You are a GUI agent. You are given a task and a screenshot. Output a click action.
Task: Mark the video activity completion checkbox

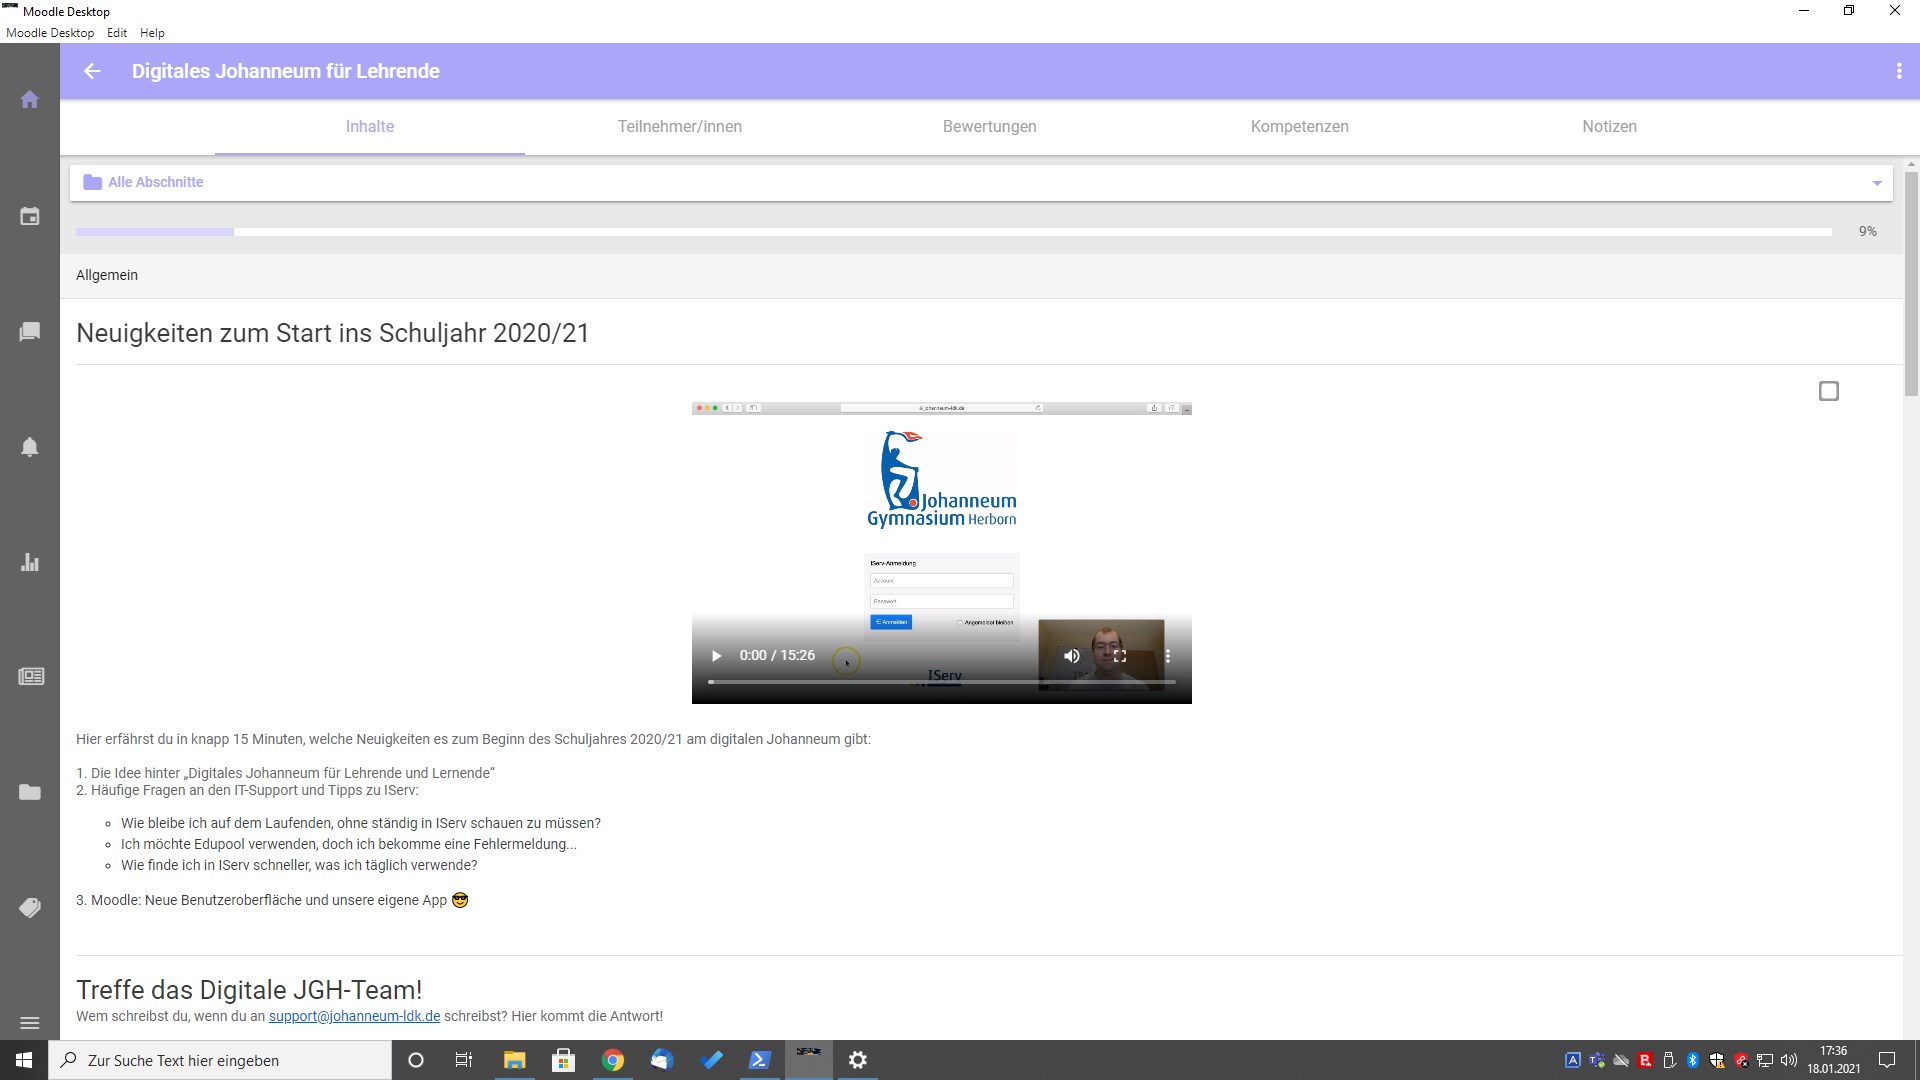[1828, 391]
